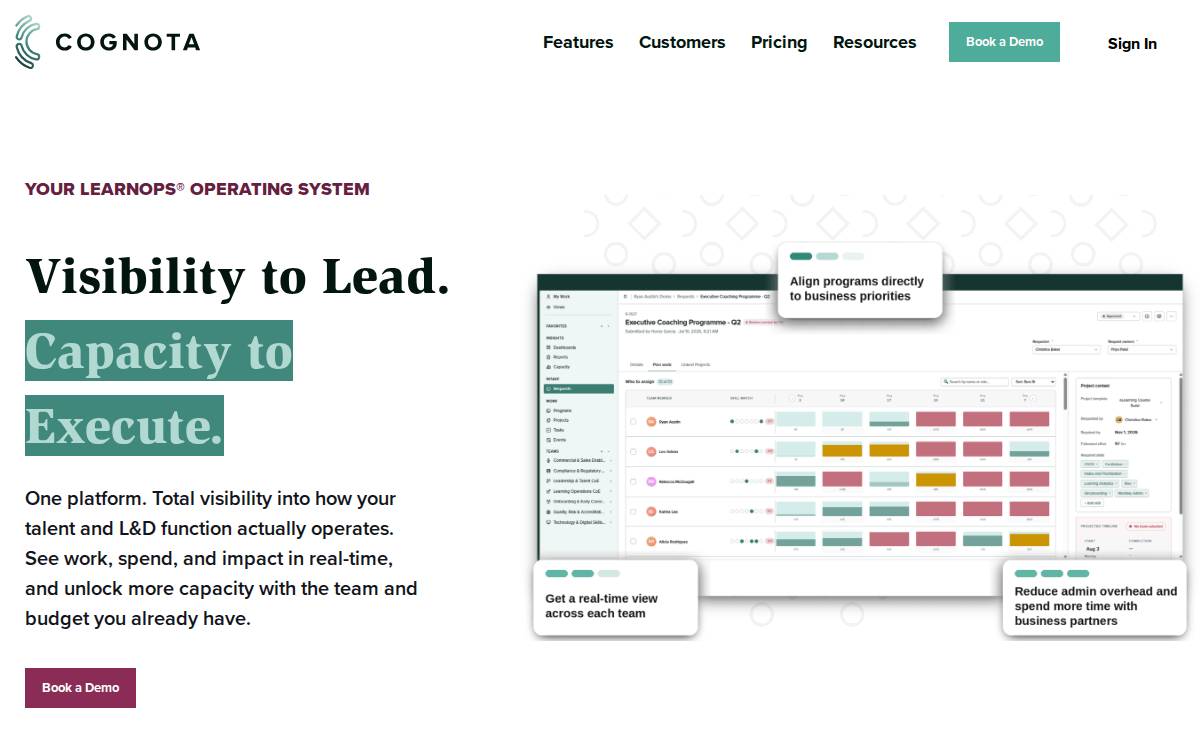Open the Requestor dropdown

1066,349
